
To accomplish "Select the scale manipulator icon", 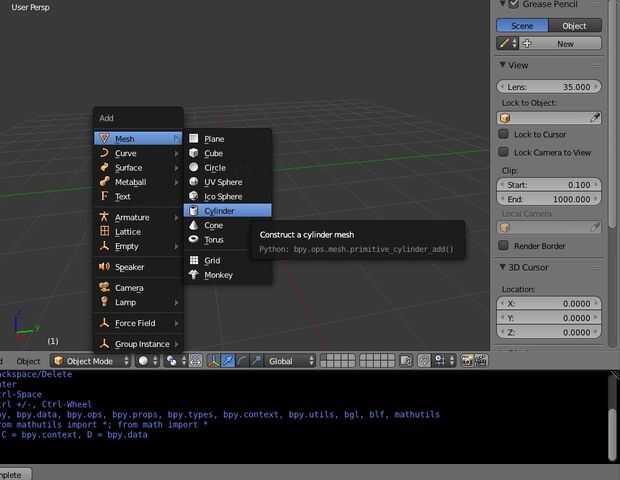I will (257, 361).
